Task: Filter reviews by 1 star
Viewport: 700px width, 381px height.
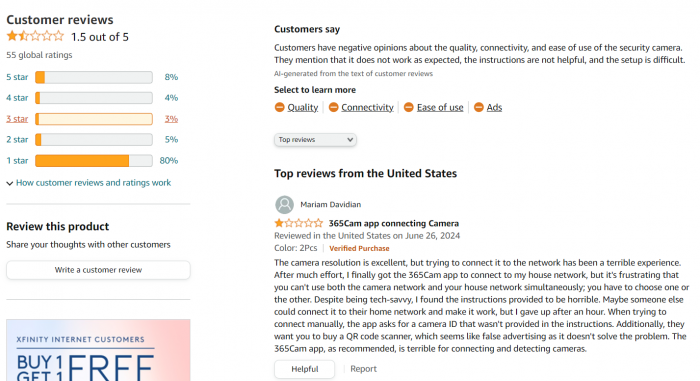Action: pos(17,160)
